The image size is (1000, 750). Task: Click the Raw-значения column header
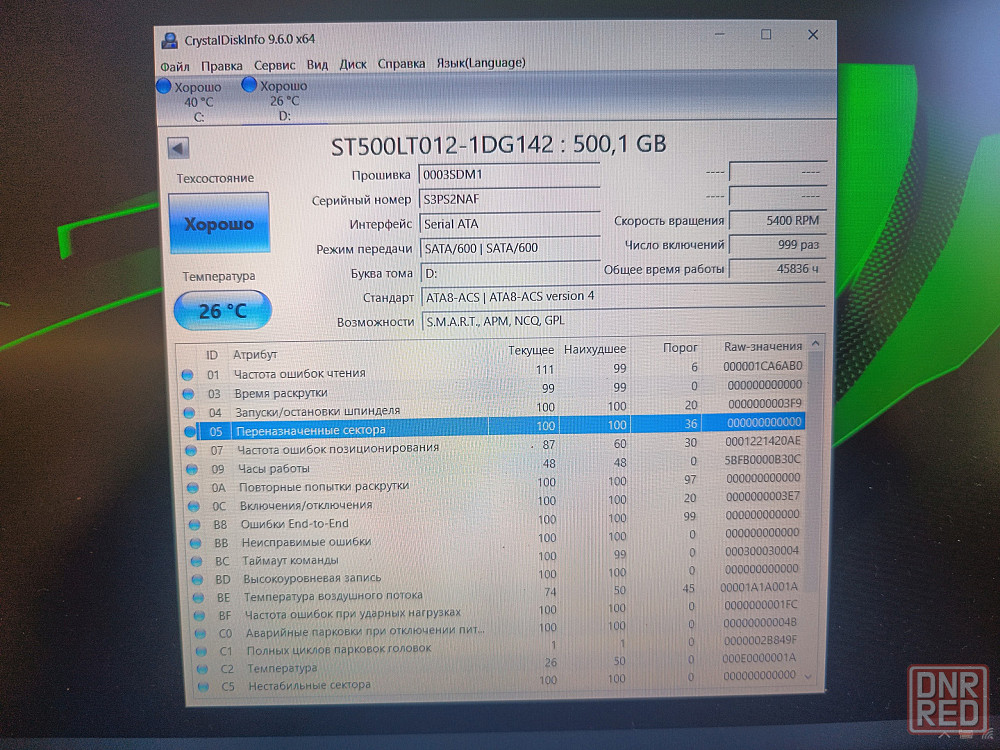763,346
